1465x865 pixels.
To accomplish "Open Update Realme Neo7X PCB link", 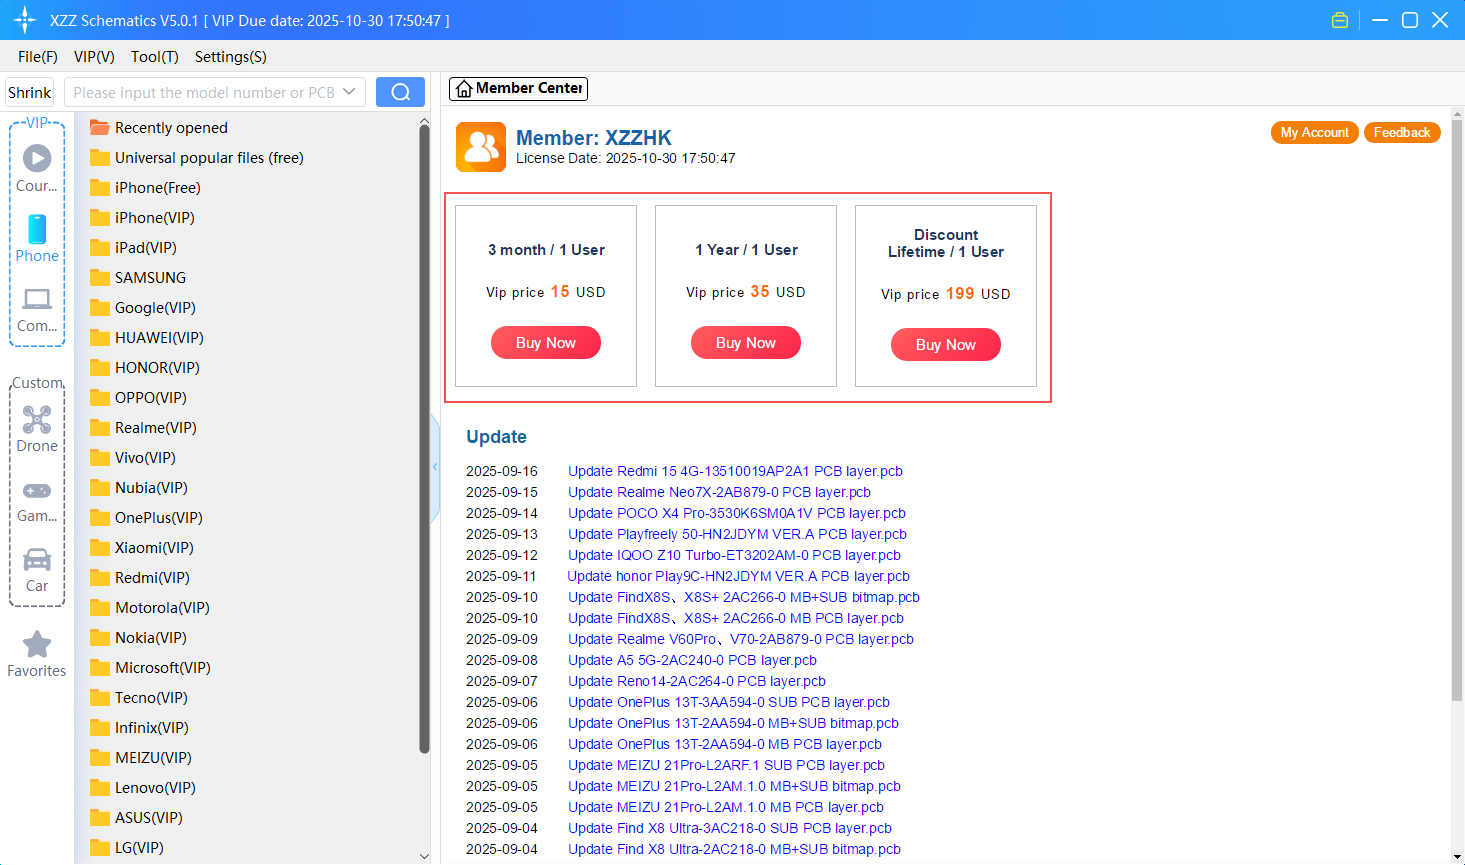I will tap(719, 492).
